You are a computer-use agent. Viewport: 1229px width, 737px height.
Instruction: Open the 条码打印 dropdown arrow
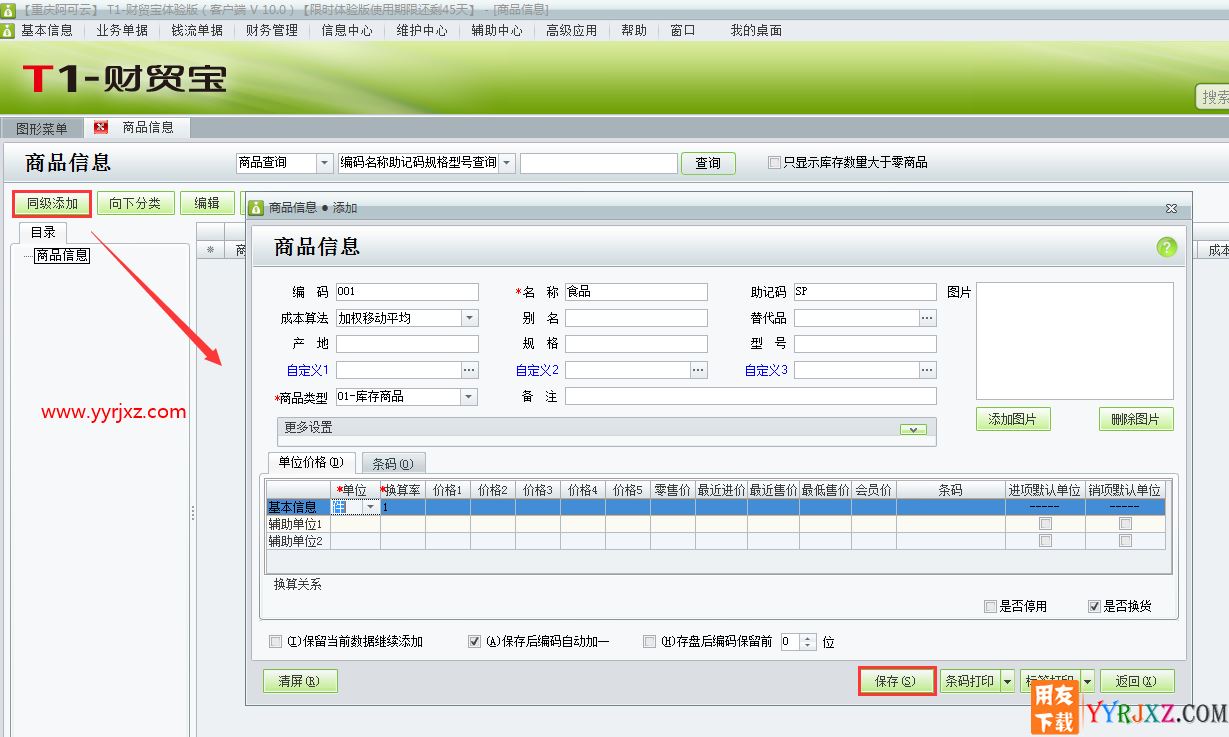1007,681
